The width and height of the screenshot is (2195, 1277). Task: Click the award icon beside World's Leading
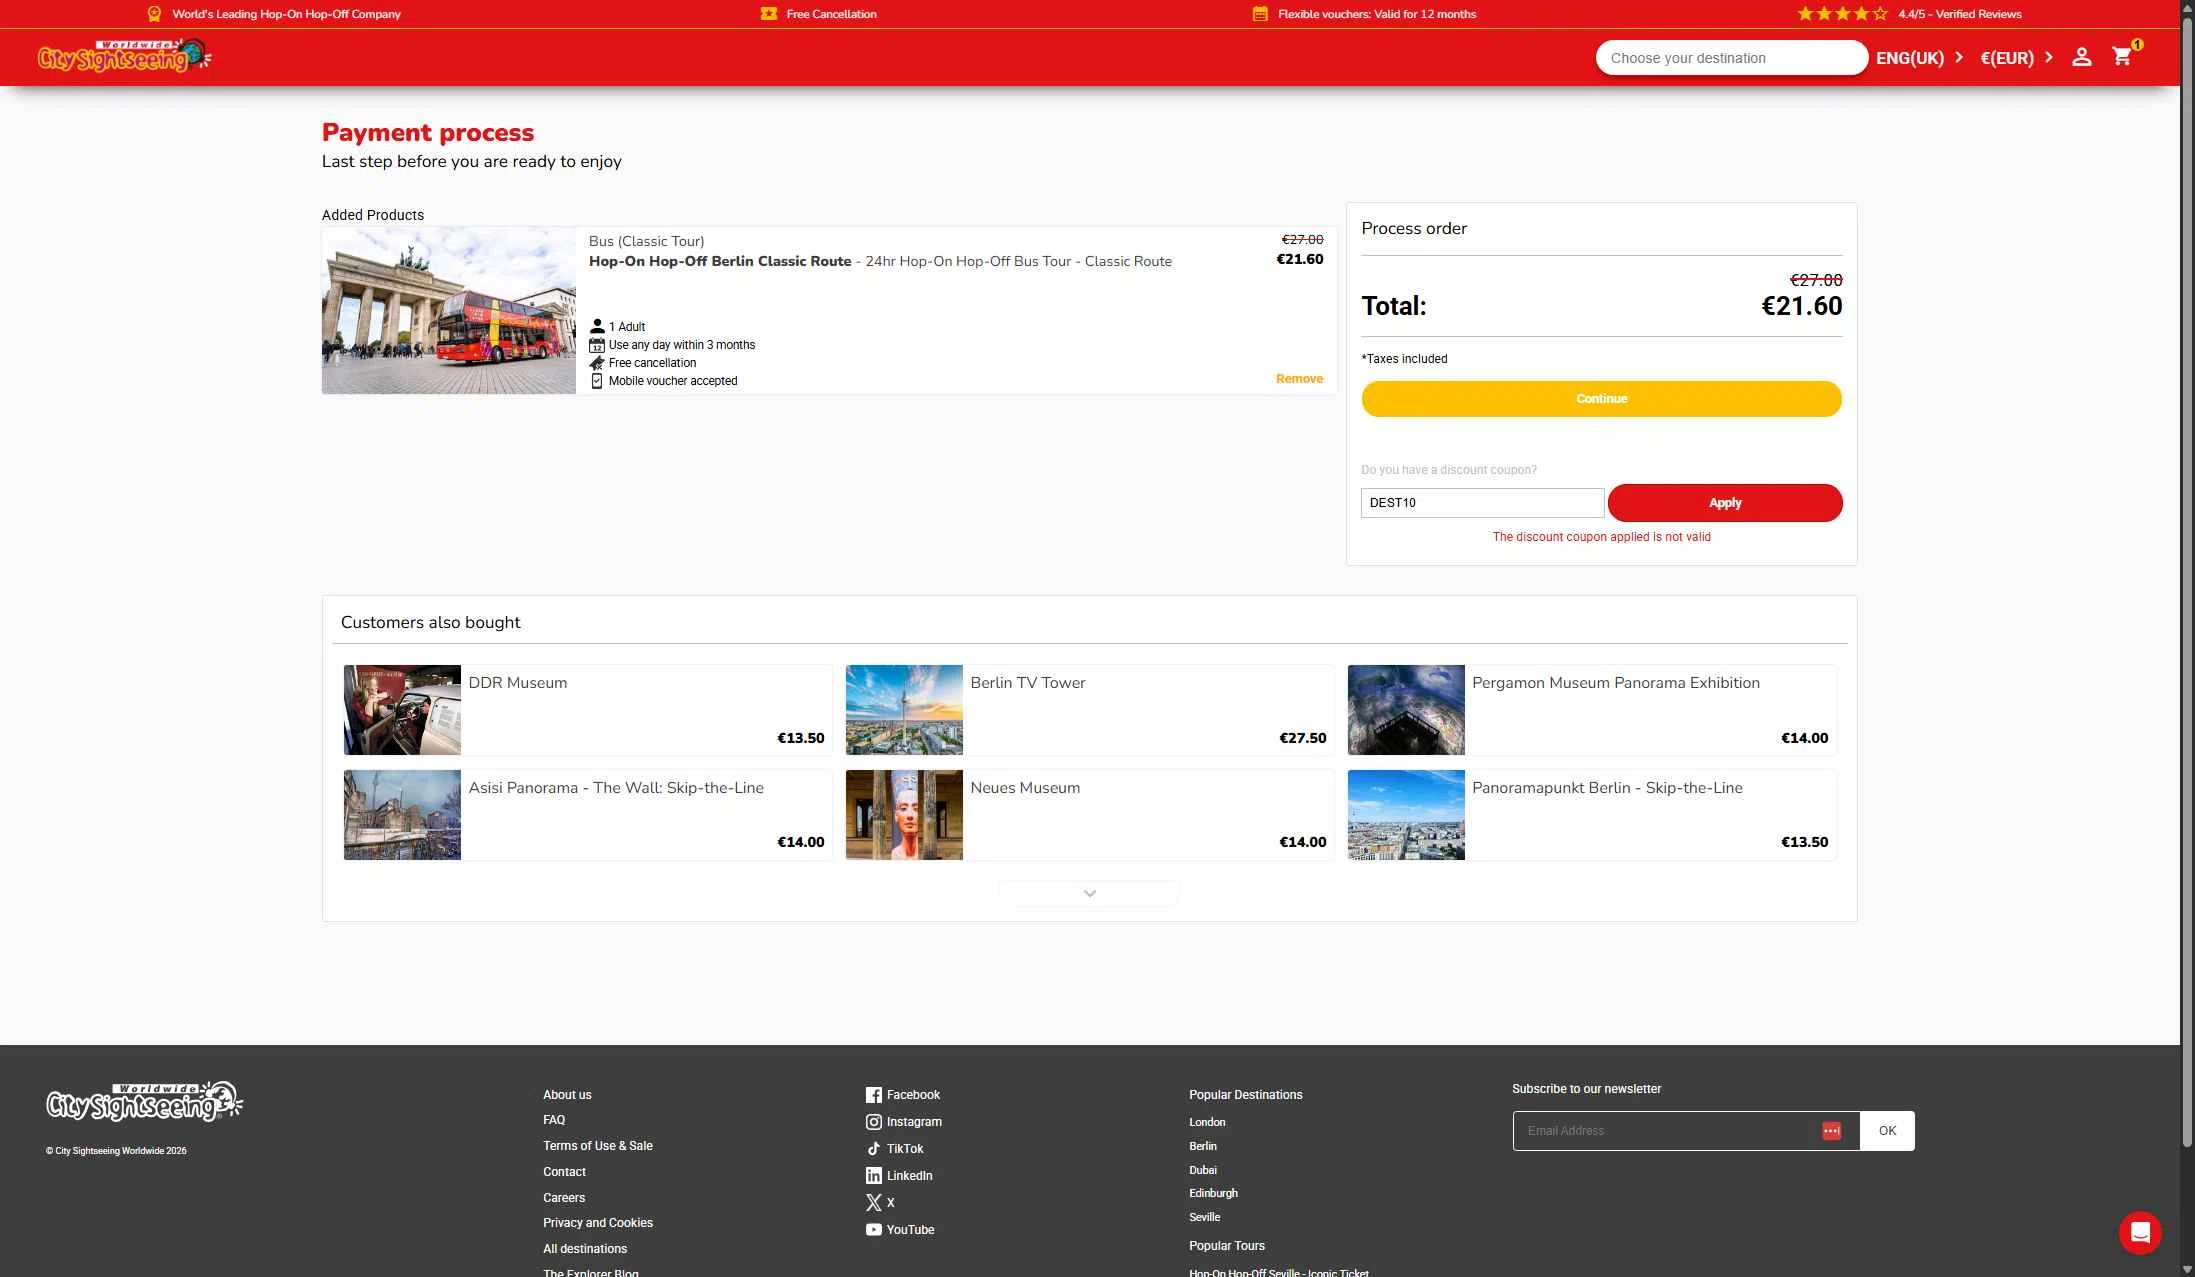coord(154,14)
